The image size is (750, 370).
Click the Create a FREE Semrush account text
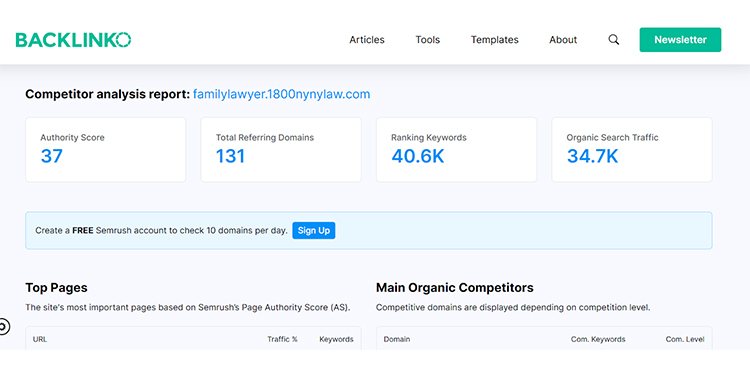click(x=161, y=230)
